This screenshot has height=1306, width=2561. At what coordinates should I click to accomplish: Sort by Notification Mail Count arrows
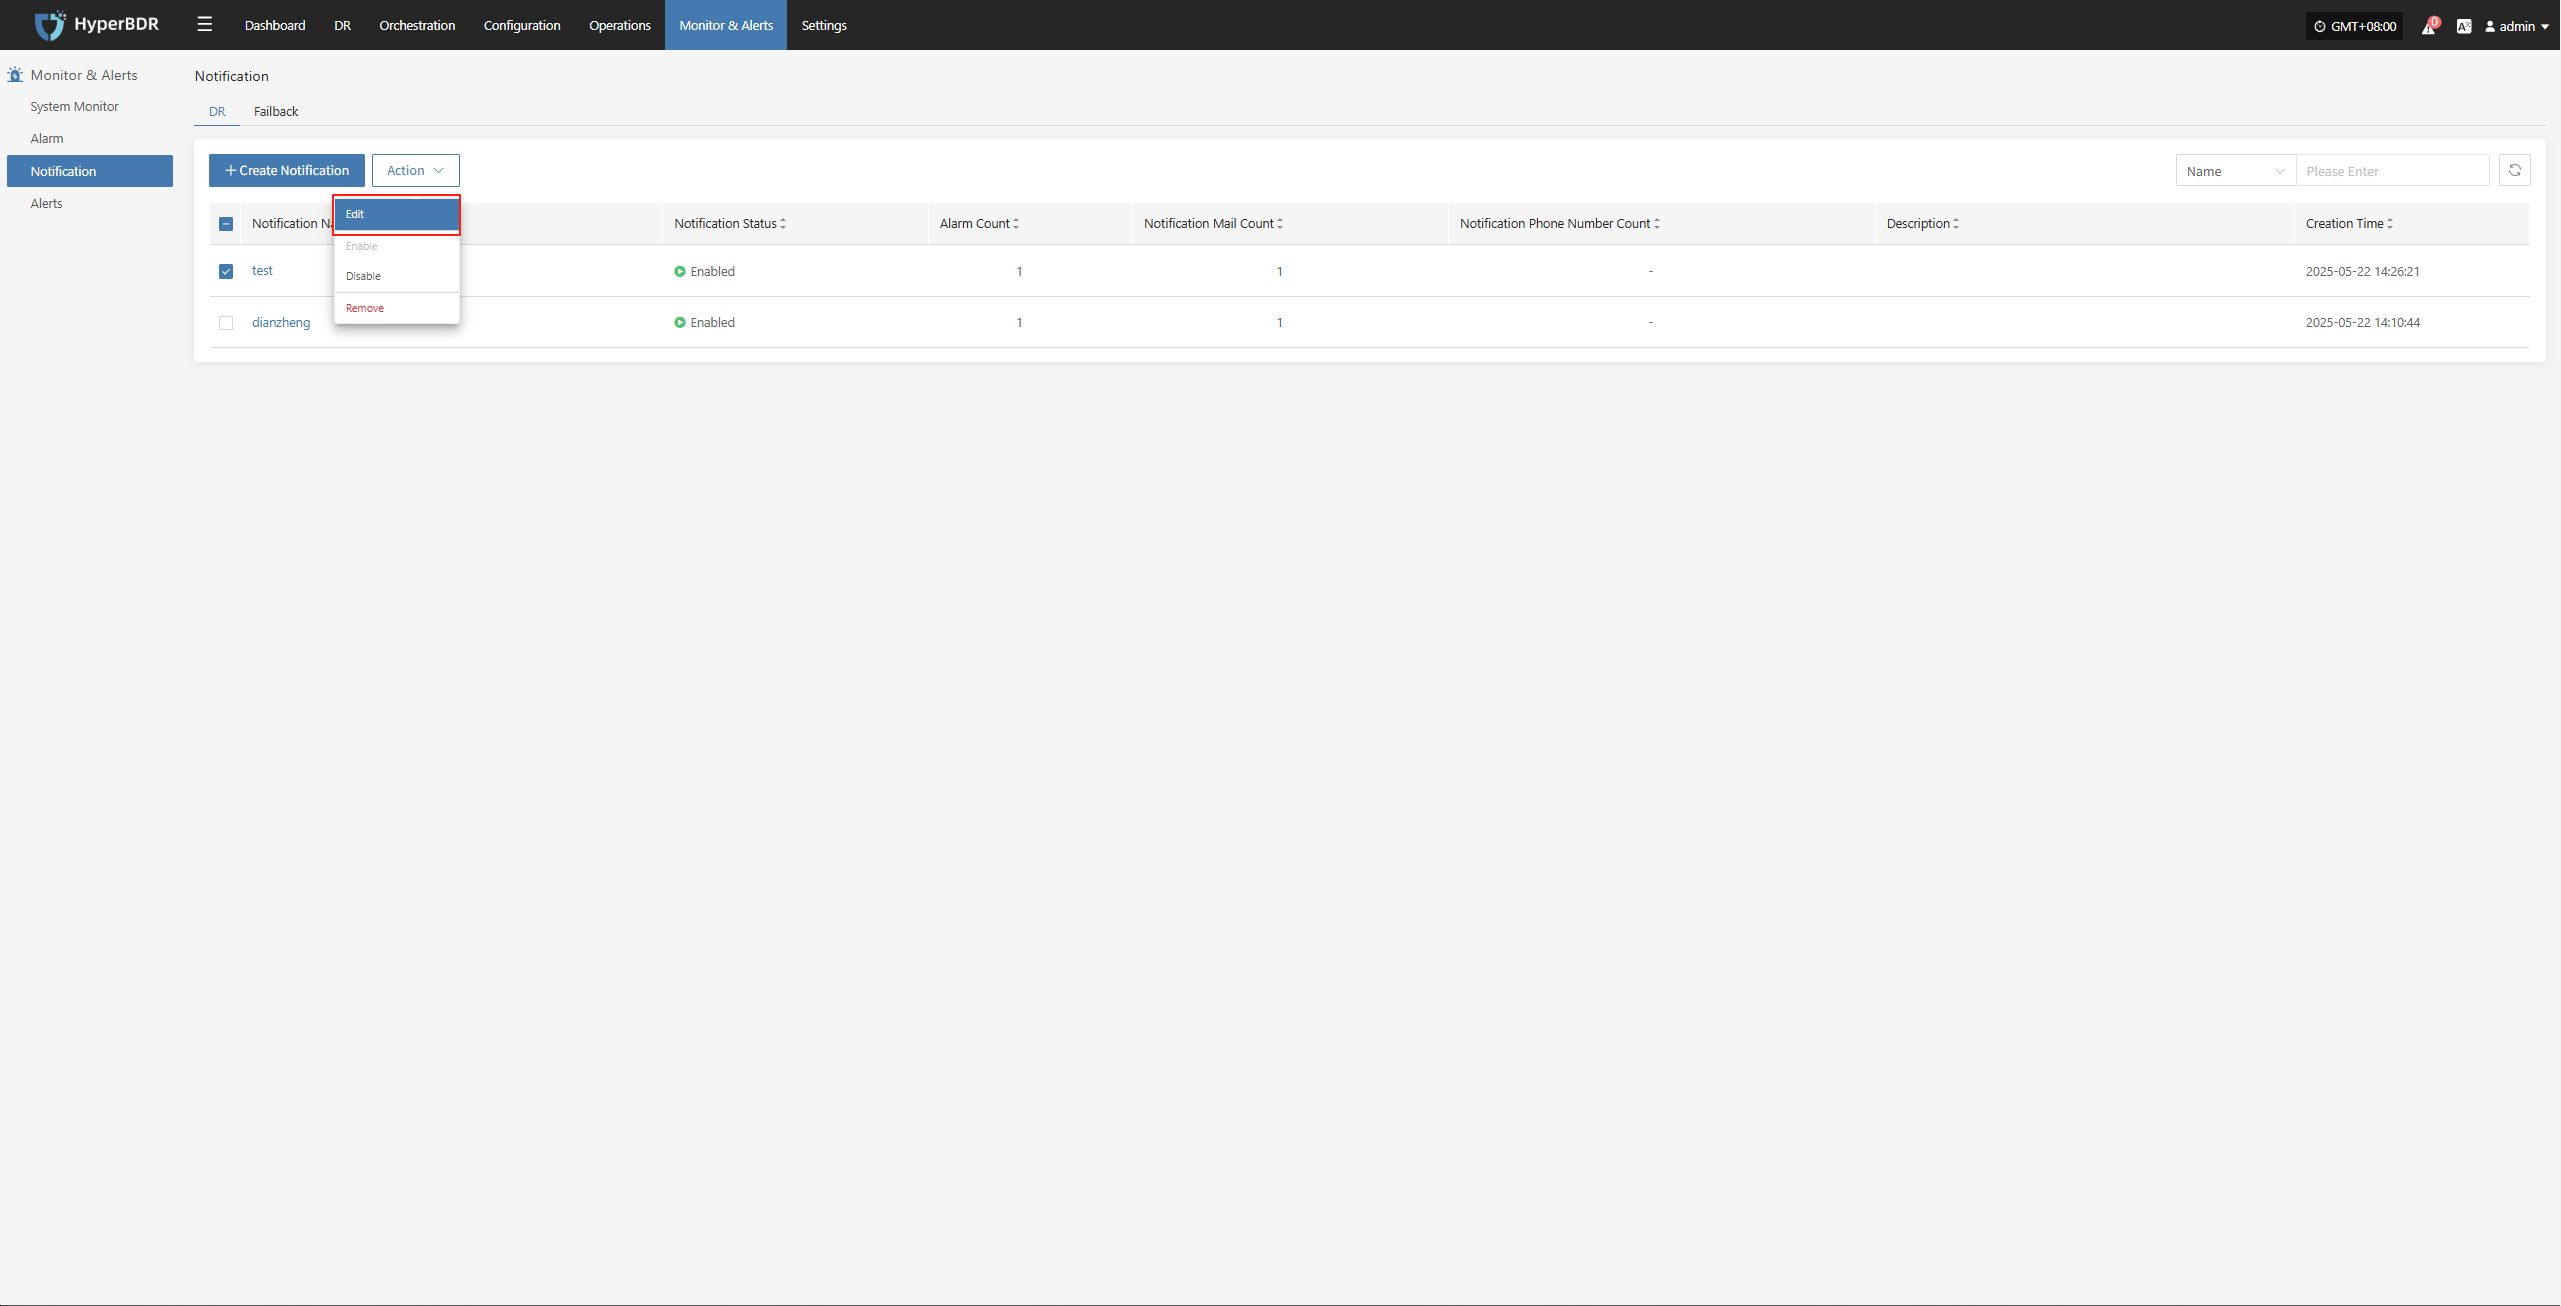(1280, 224)
